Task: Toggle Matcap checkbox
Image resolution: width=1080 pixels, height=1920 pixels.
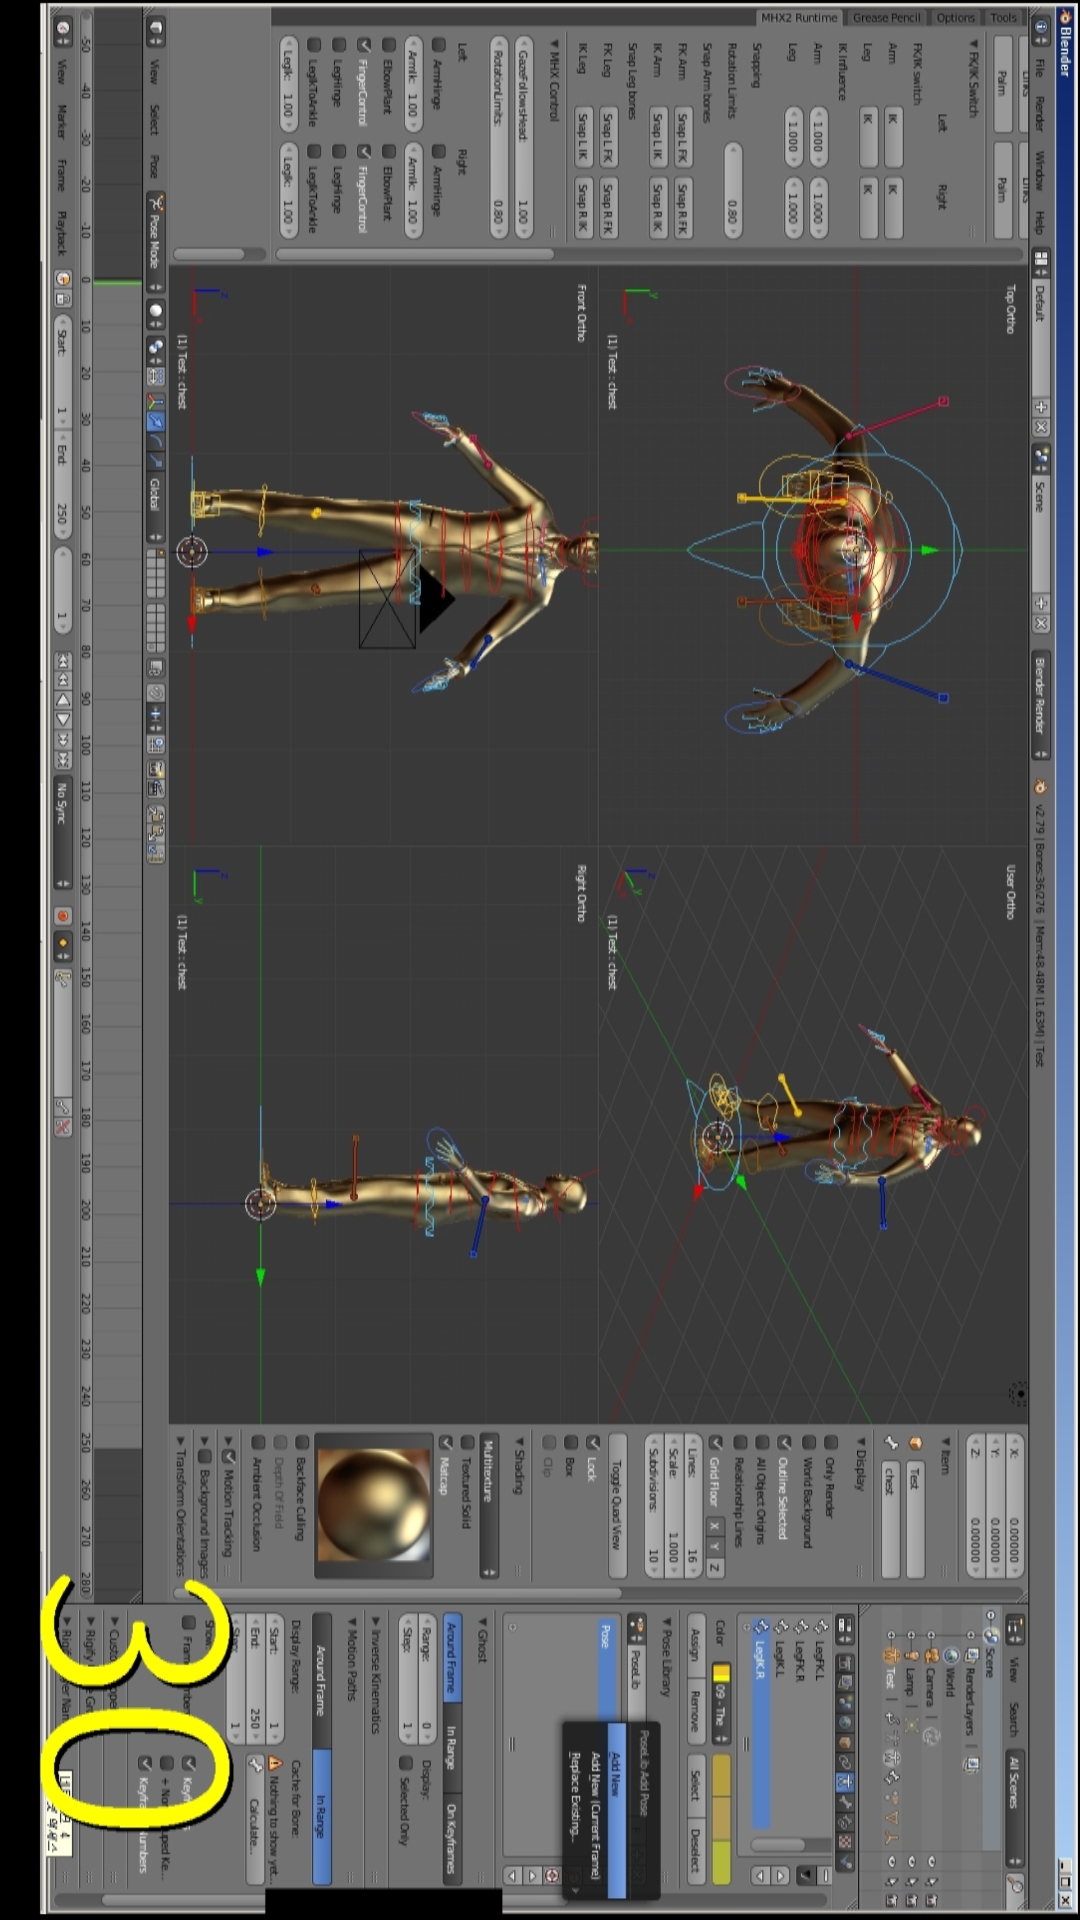Action: point(446,1443)
